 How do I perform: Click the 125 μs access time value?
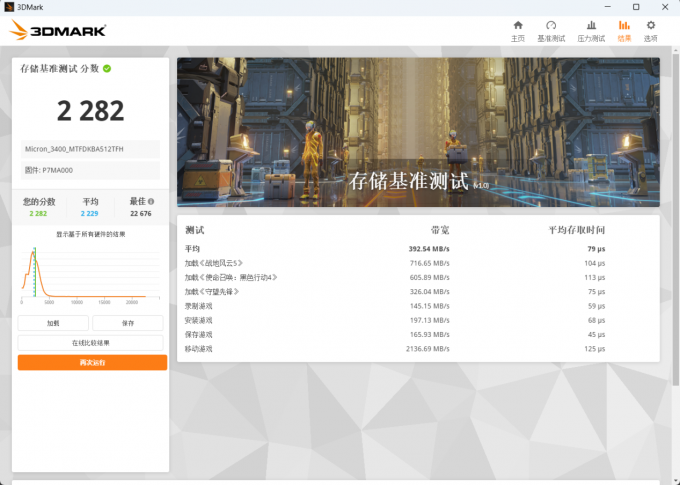coord(595,349)
